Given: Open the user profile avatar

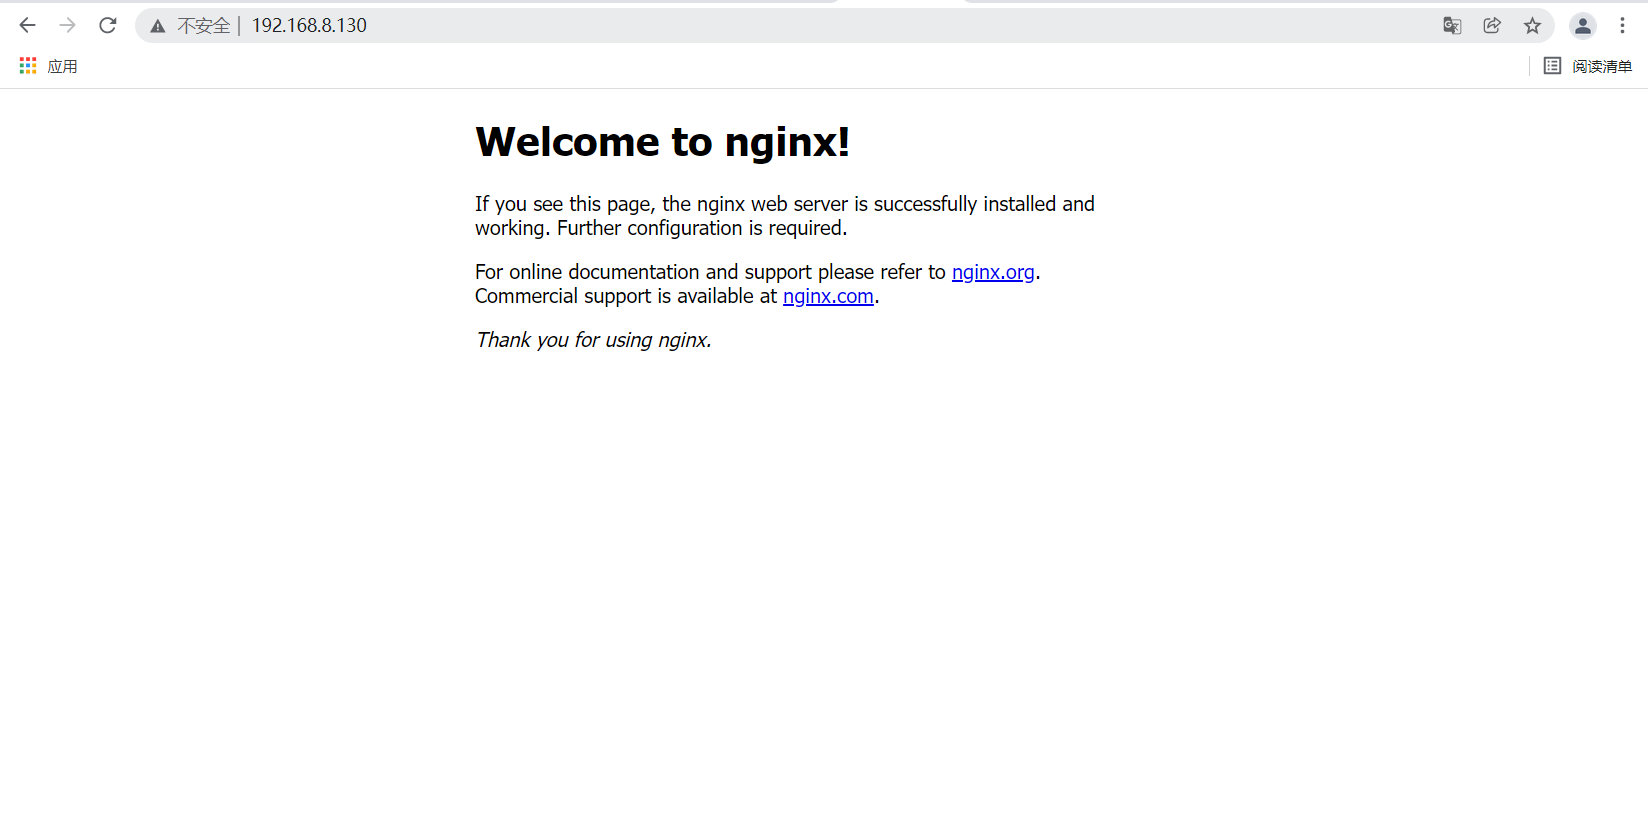Looking at the screenshot, I should point(1582,26).
